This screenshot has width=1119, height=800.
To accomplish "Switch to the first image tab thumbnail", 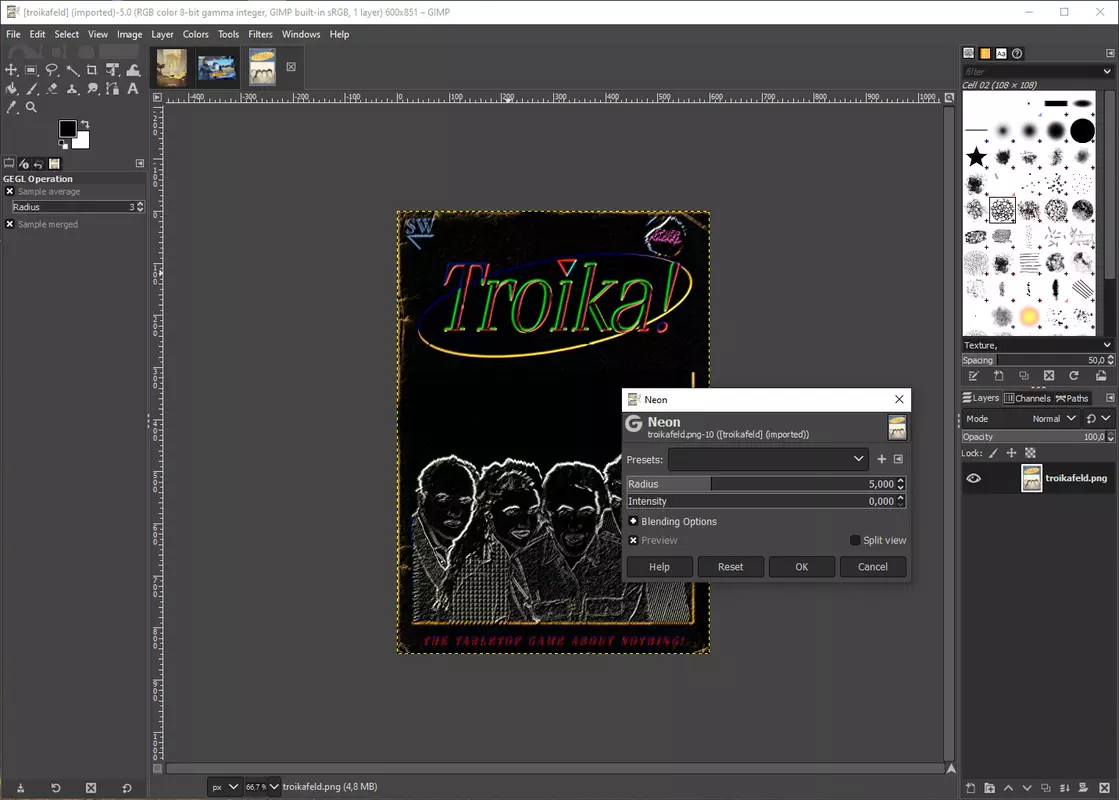I will 172,67.
